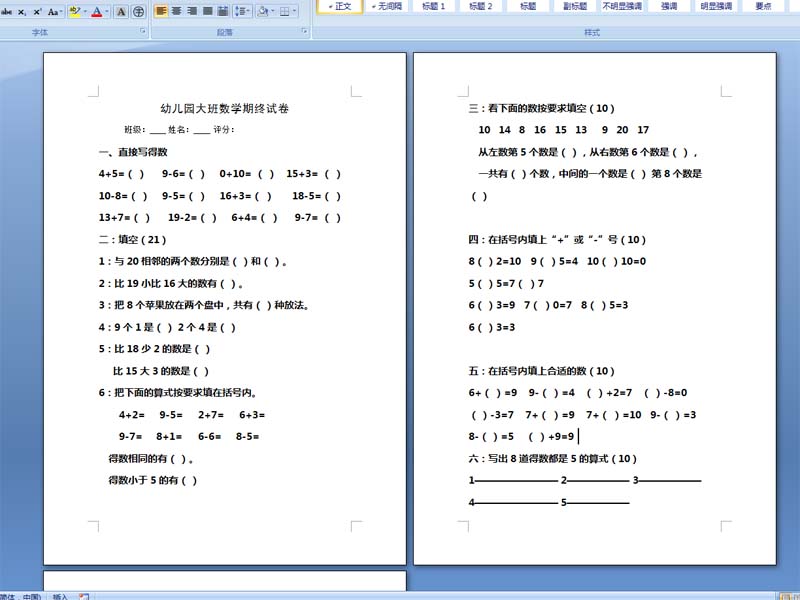This screenshot has height=600, width=800.
Task: Click the borders button
Action: (x=285, y=11)
